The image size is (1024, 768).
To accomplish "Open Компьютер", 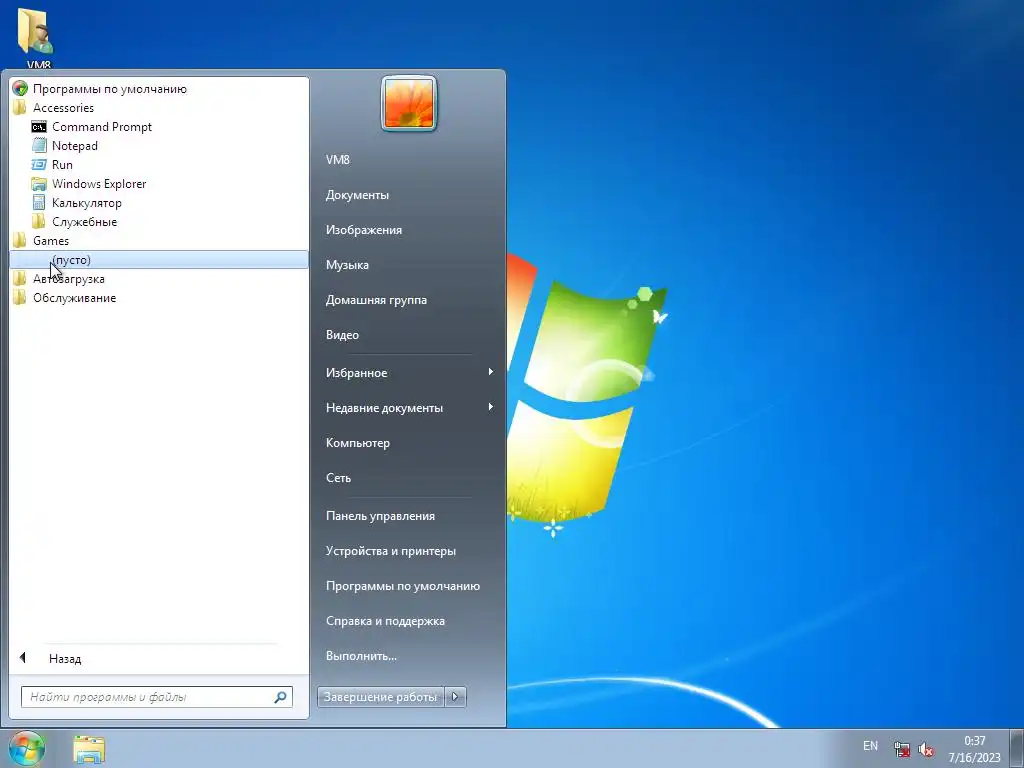I will point(357,443).
